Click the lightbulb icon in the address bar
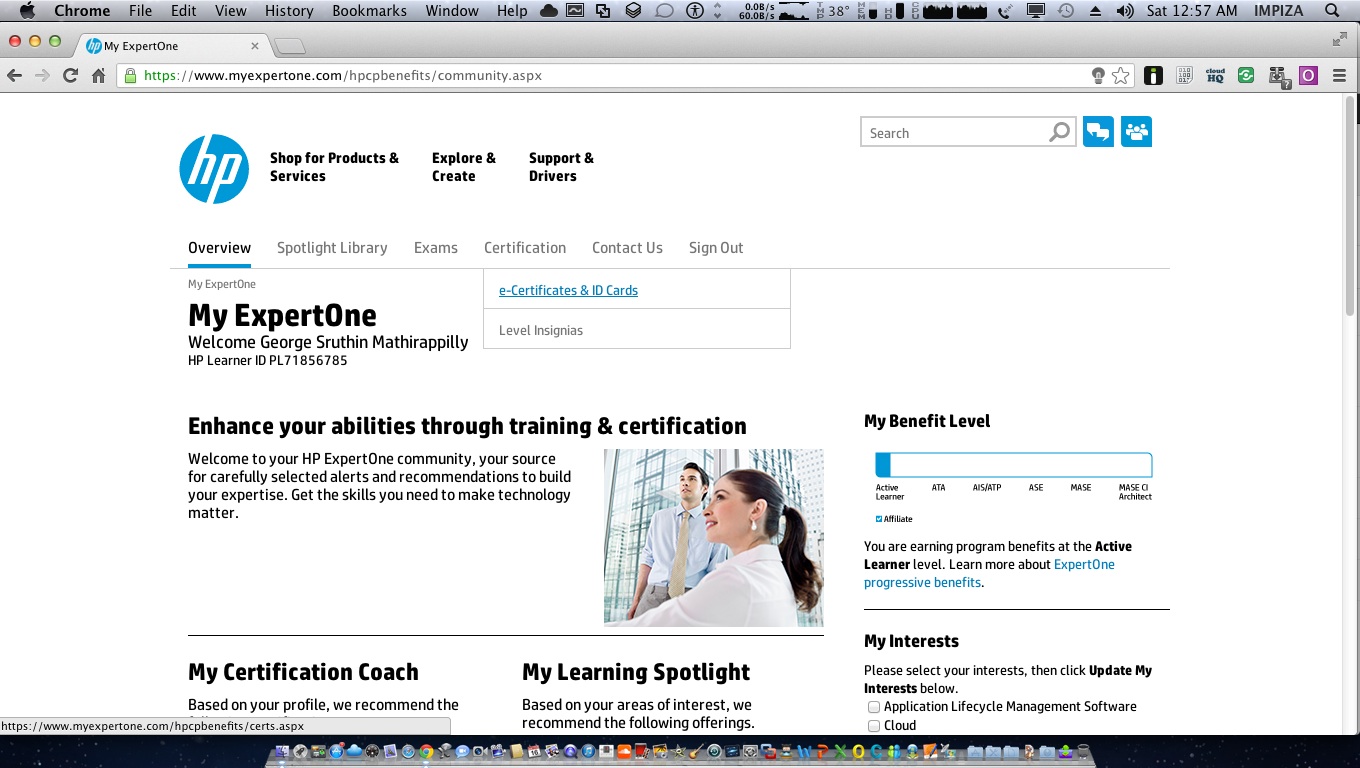The height and width of the screenshot is (768, 1360). (x=1098, y=75)
